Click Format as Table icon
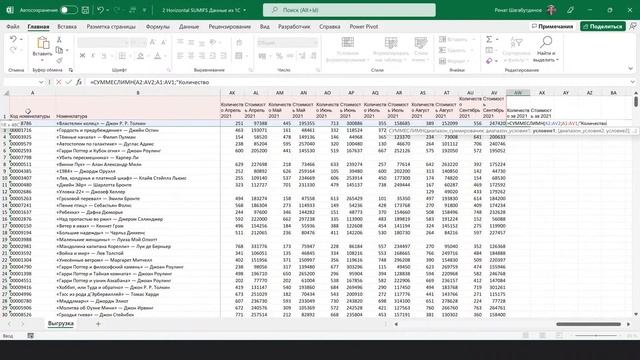This screenshot has height=360, width=640. pos(391,43)
